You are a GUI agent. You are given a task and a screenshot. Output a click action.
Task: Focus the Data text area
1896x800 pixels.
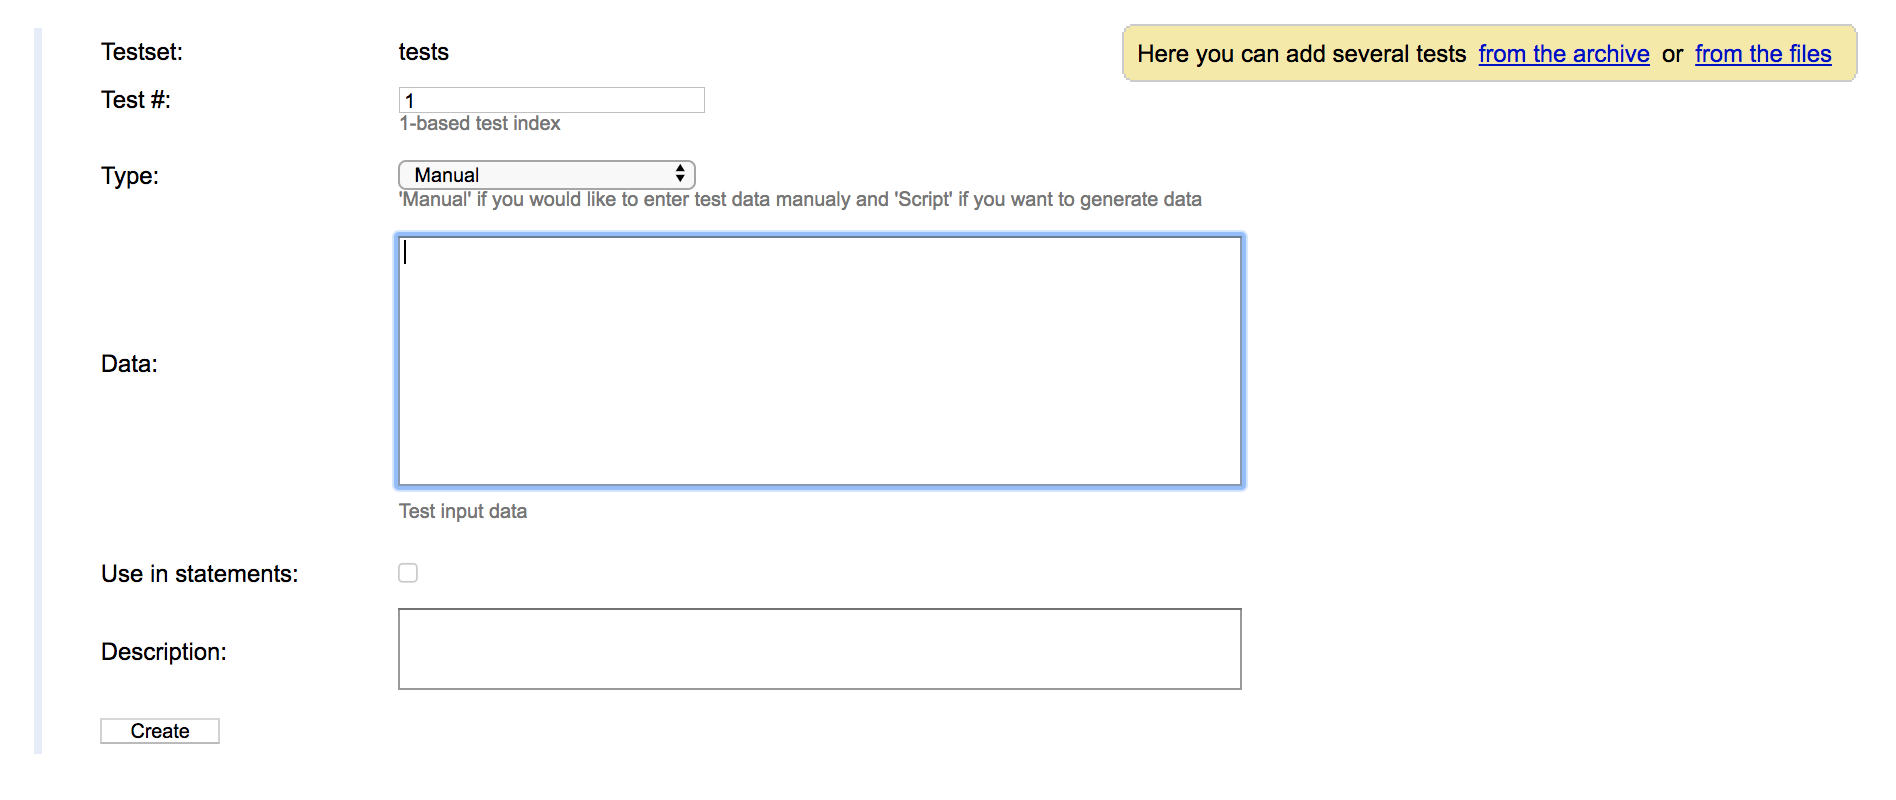click(x=820, y=361)
